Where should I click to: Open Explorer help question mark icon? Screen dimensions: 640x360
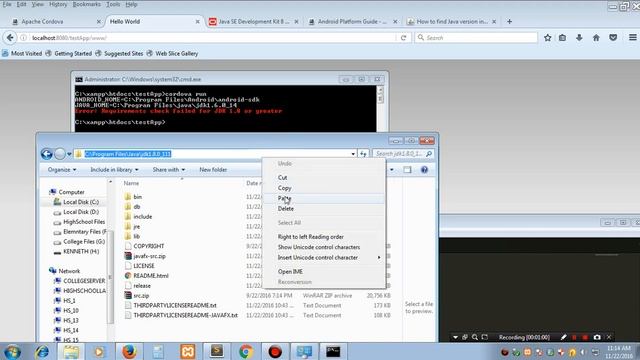[x=424, y=170]
